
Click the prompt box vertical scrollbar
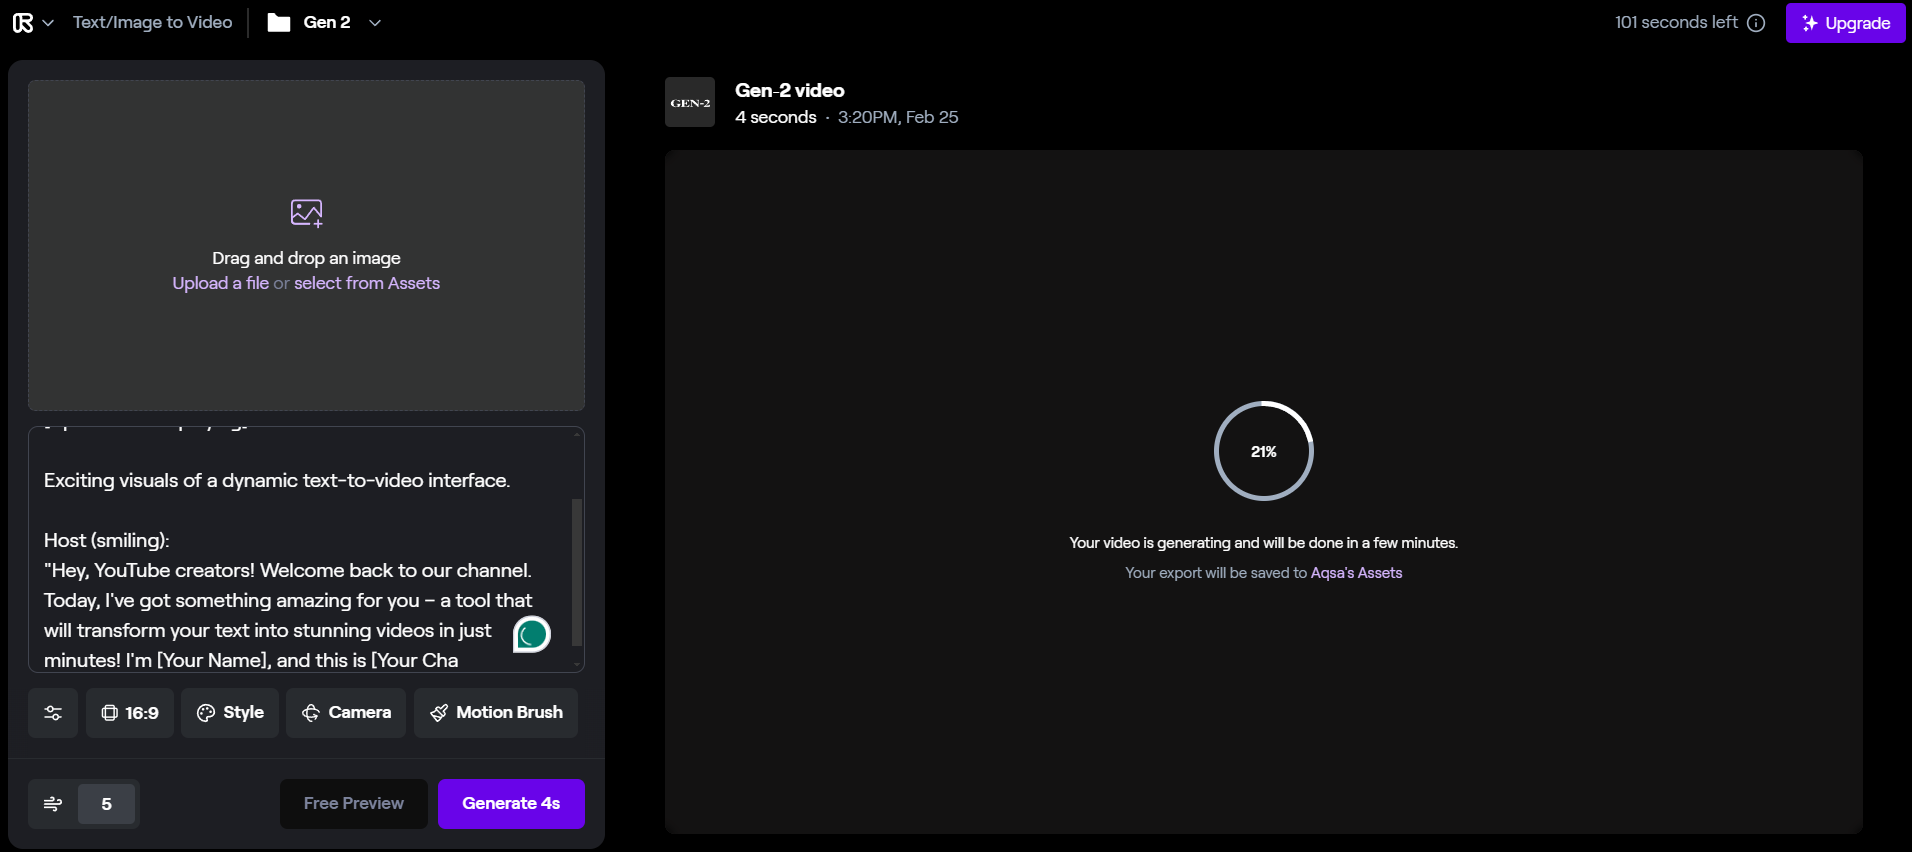tap(576, 571)
